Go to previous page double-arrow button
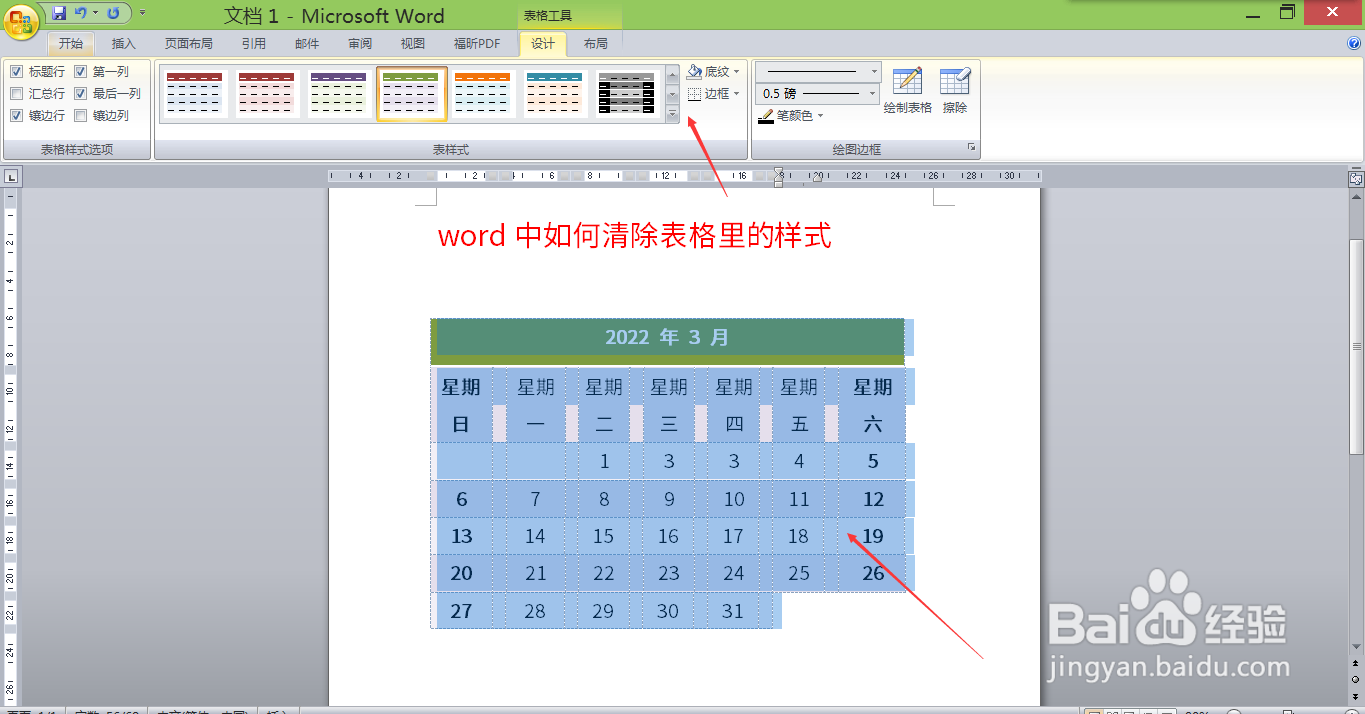 [1356, 664]
